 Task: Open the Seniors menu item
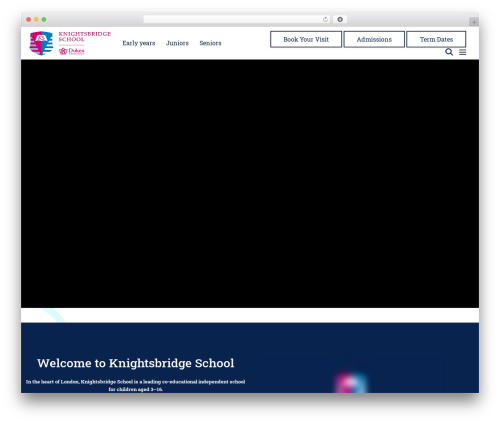click(x=210, y=43)
